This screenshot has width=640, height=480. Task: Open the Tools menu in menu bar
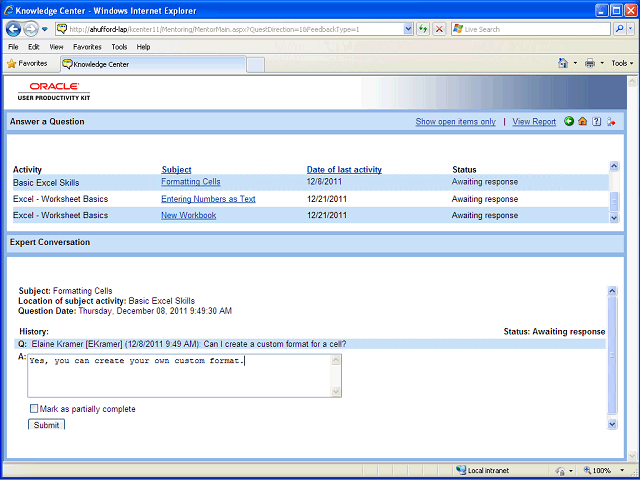tap(119, 47)
